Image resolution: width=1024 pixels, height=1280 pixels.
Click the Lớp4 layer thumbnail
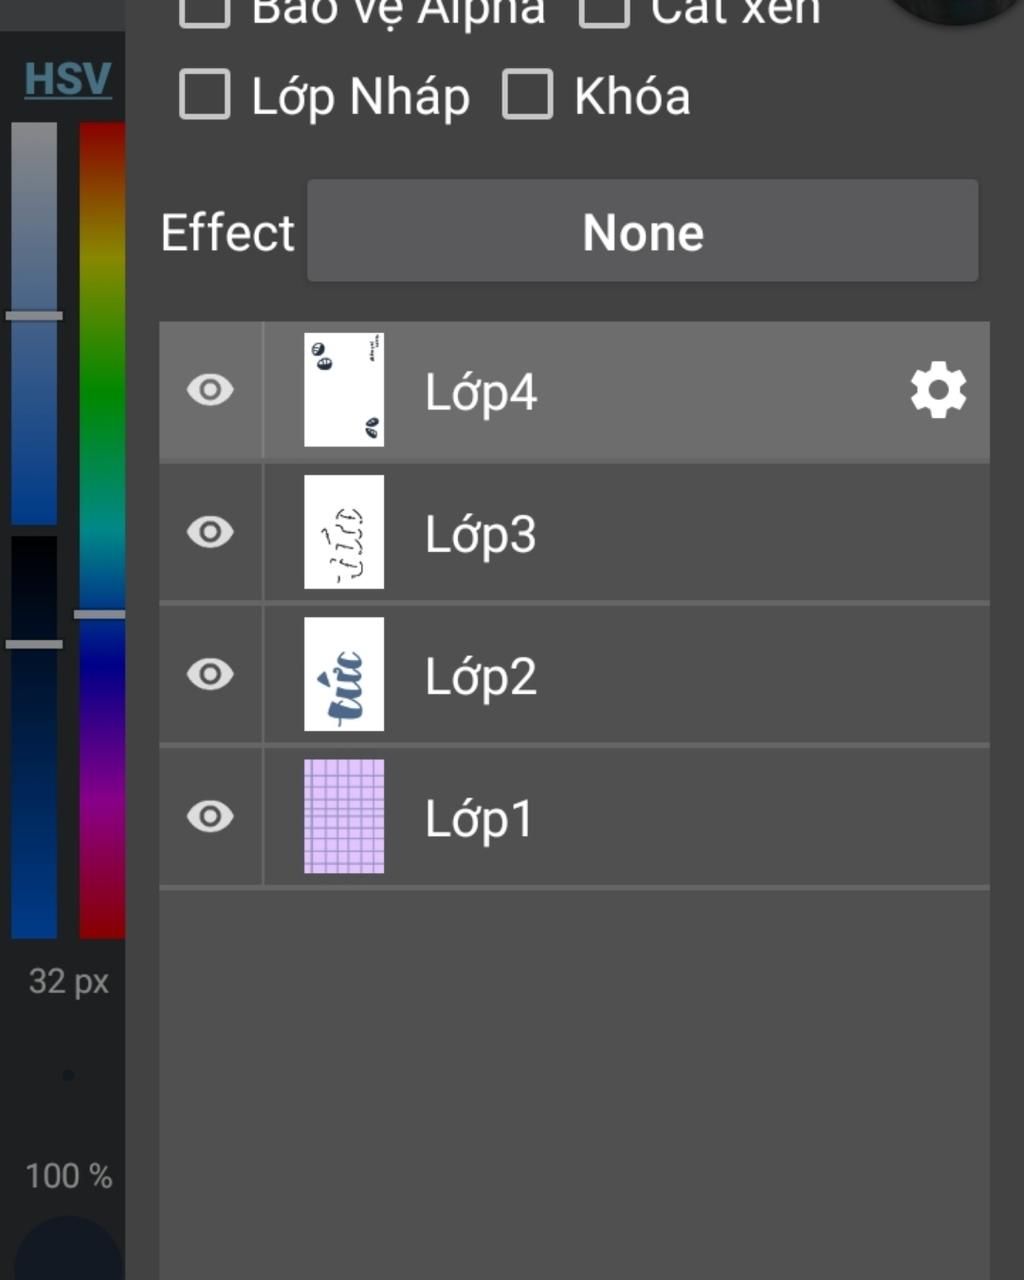click(x=344, y=390)
